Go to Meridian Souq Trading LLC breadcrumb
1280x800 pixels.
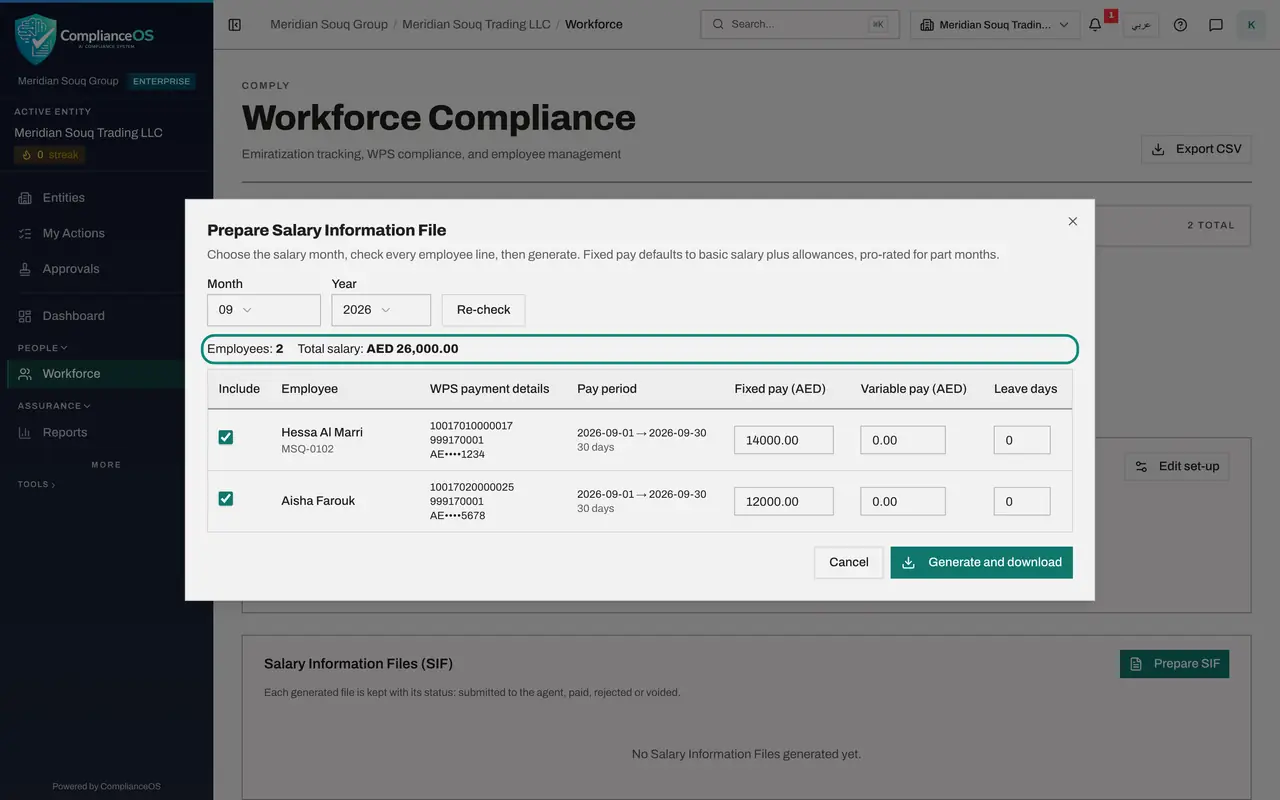[x=476, y=24]
